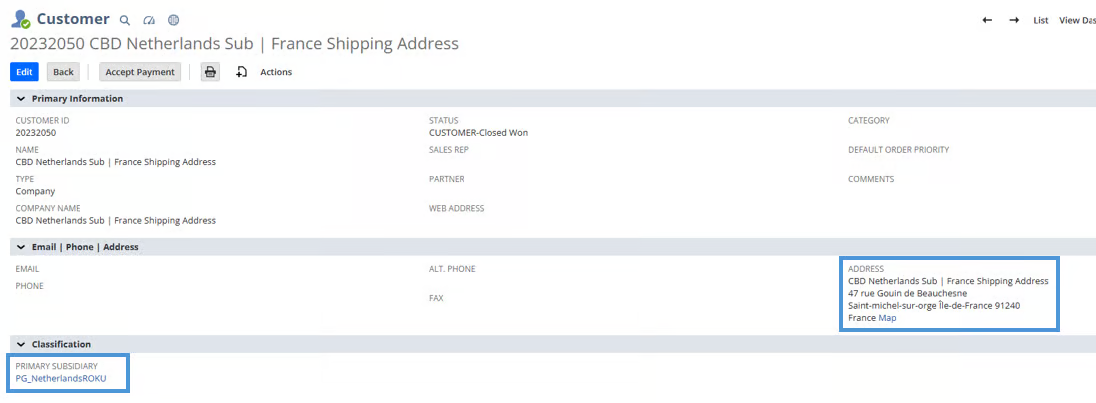Click the customer search magnifier icon

124,20
